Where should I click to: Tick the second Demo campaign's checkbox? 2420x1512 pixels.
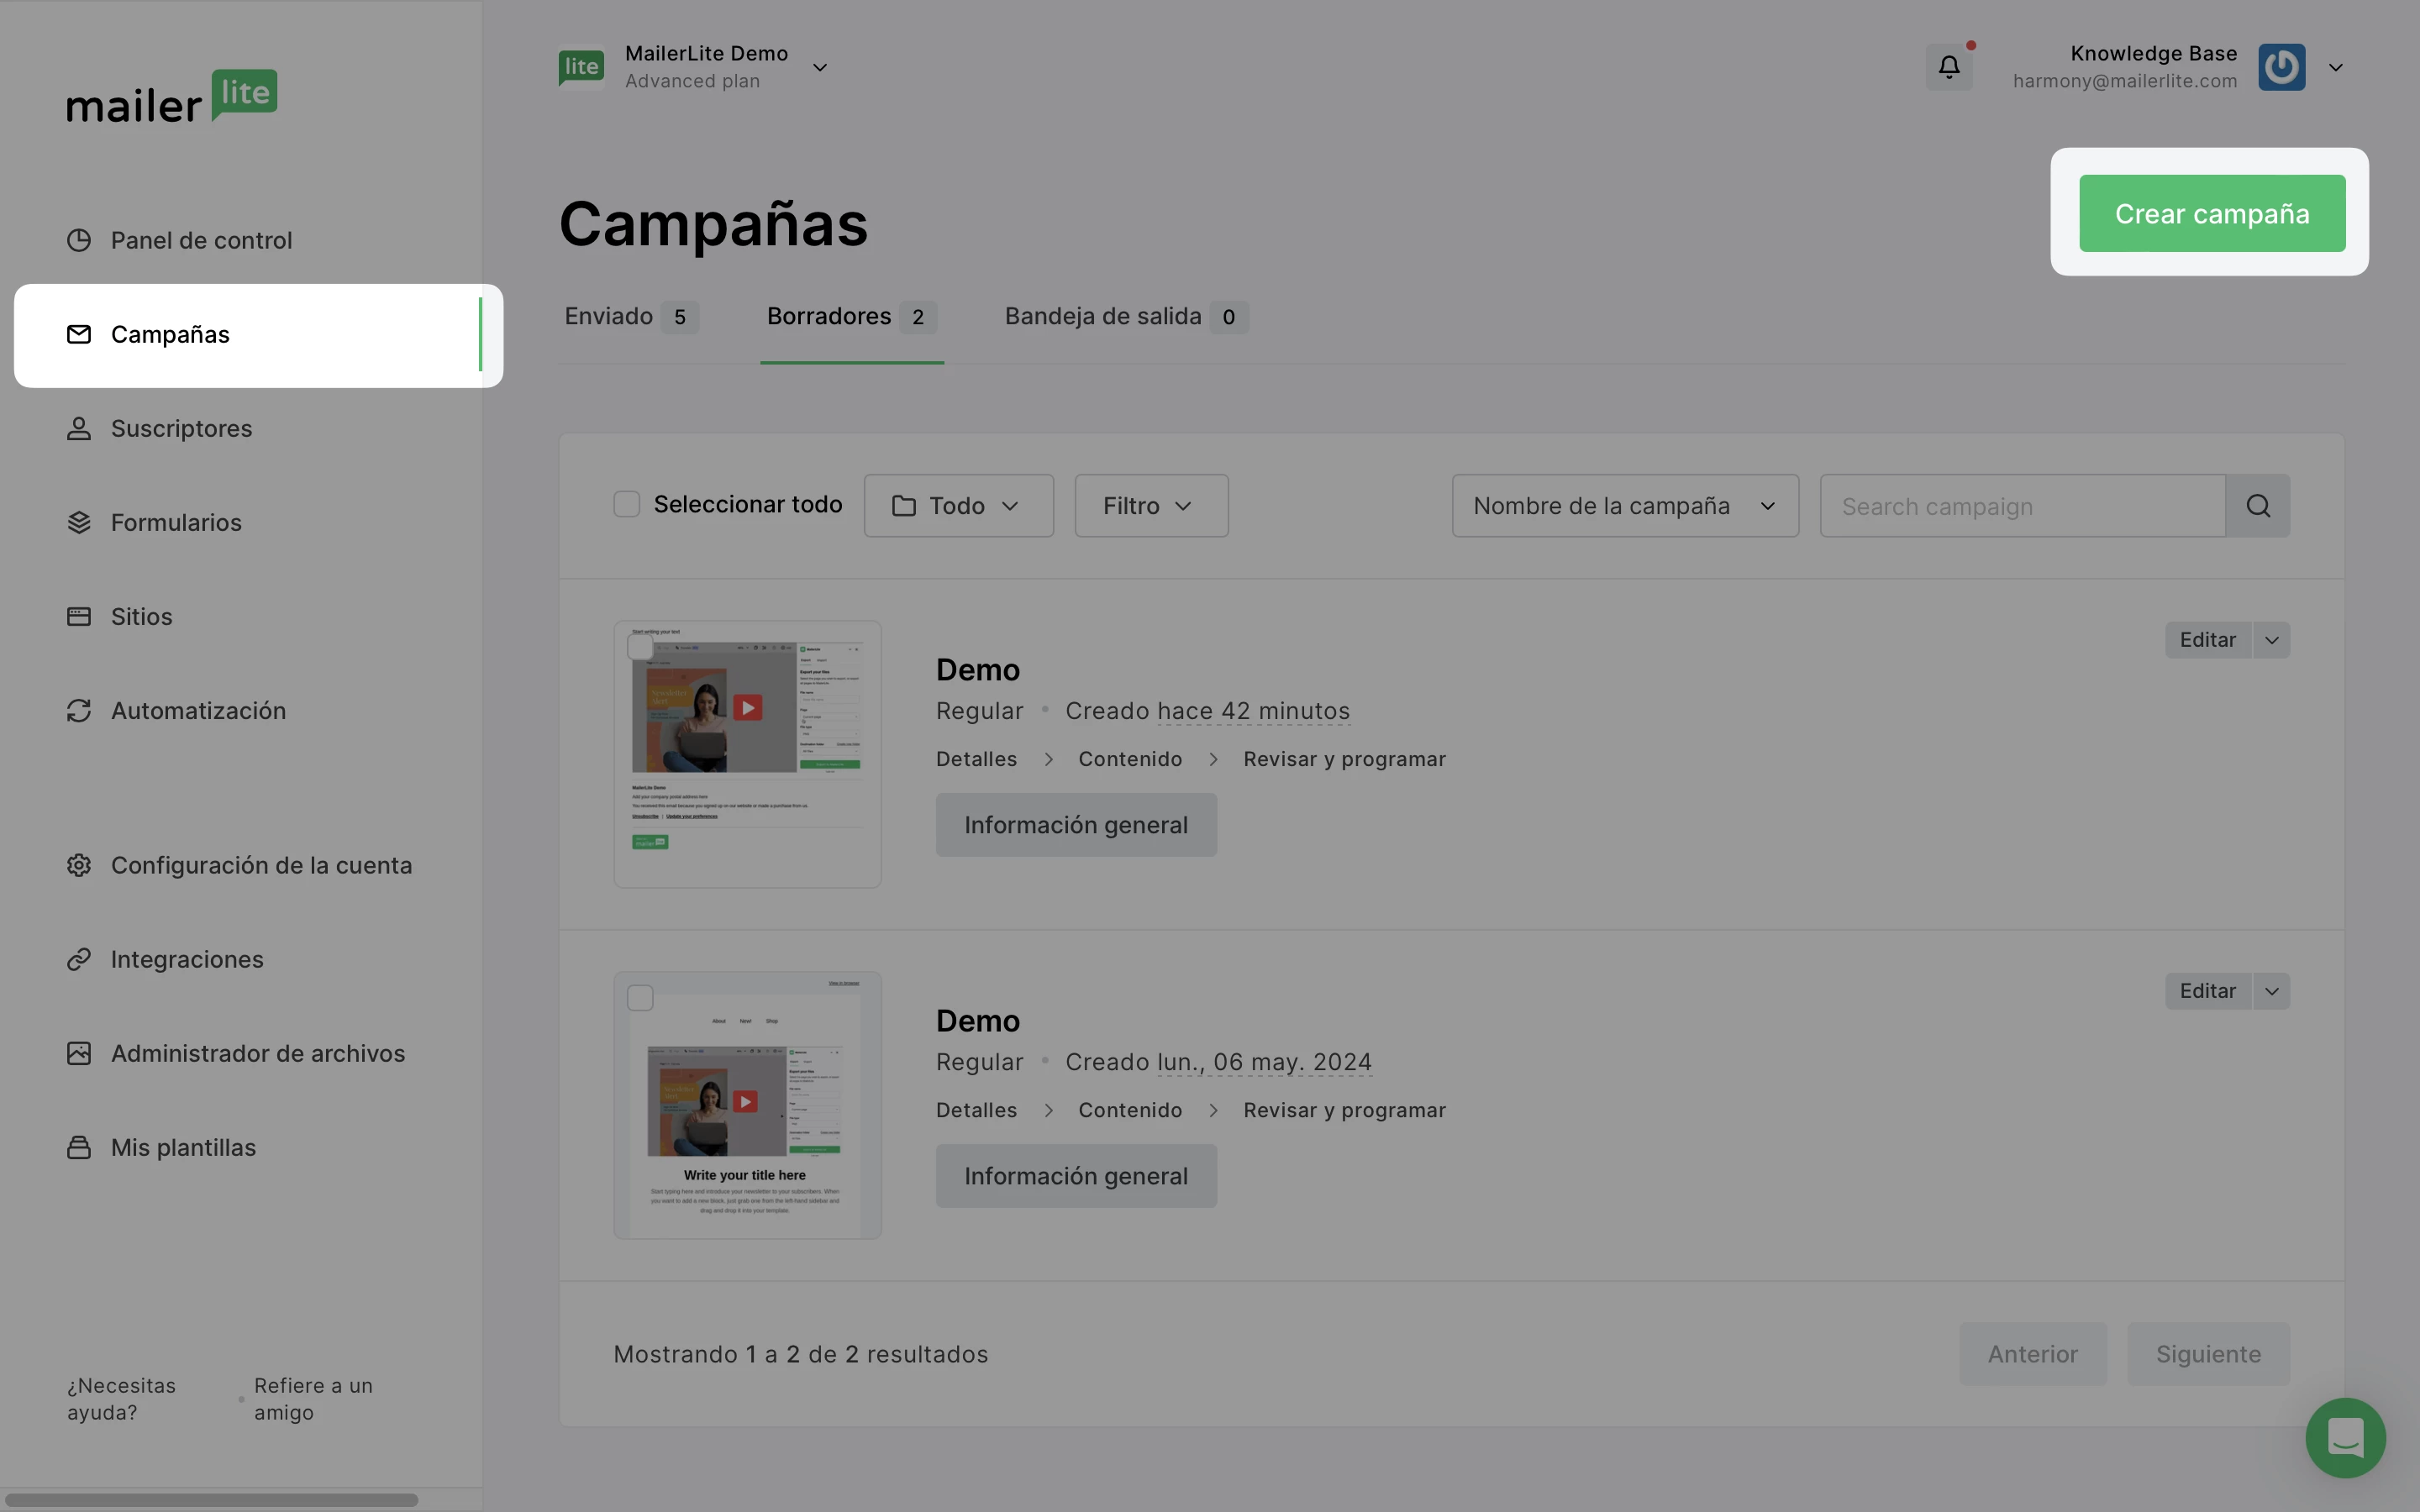click(x=640, y=998)
